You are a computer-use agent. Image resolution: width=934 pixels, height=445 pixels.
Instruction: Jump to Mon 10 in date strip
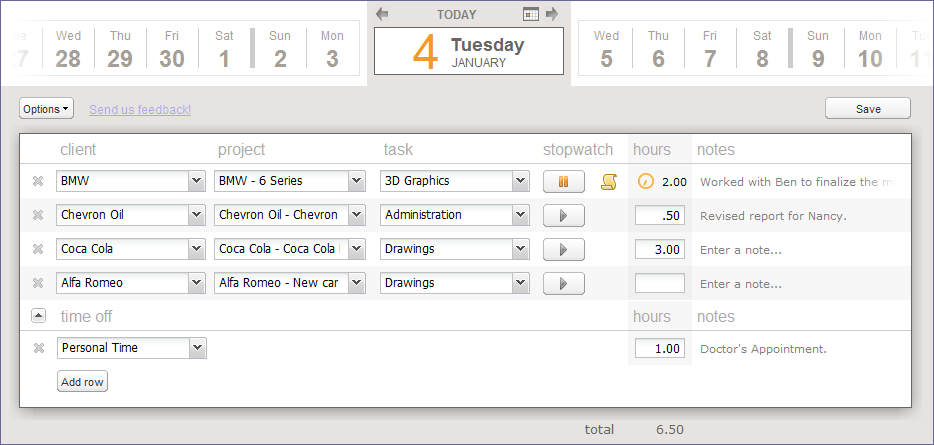tap(870, 49)
